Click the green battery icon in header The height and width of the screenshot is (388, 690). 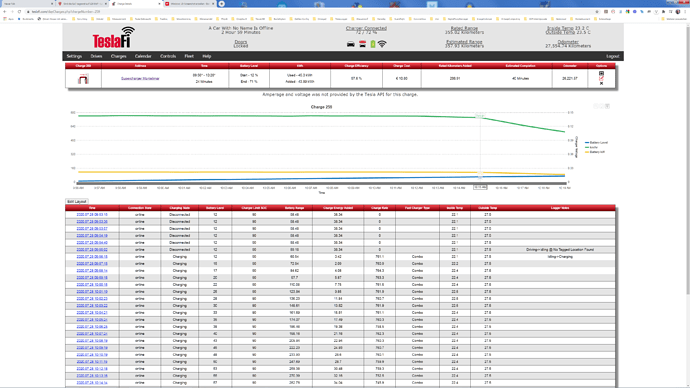tap(373, 44)
